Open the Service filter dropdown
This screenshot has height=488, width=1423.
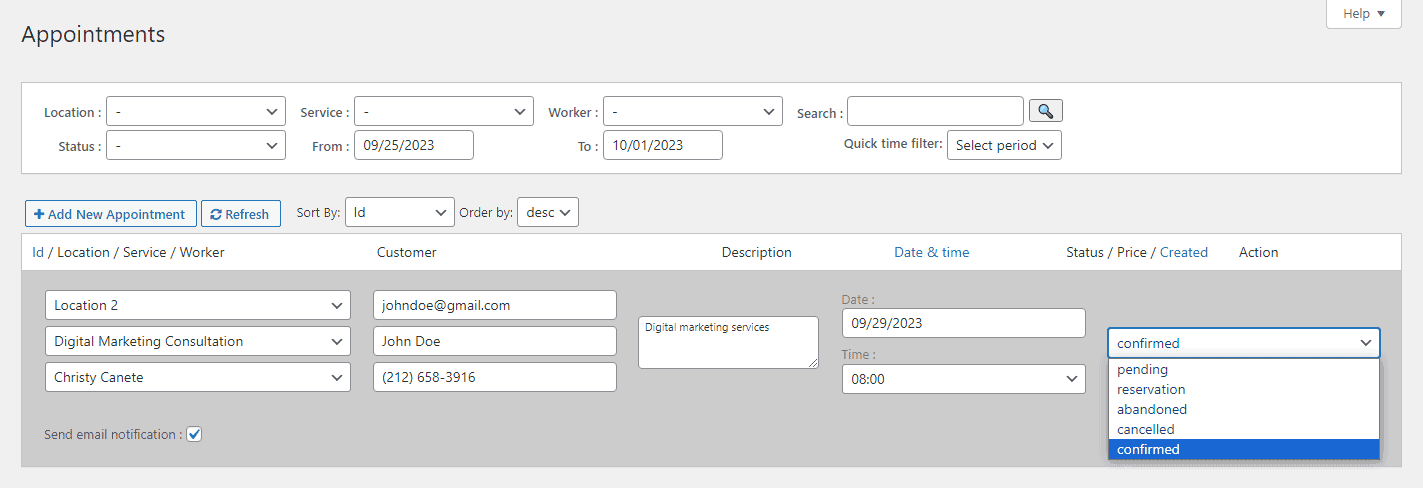pyautogui.click(x=443, y=112)
